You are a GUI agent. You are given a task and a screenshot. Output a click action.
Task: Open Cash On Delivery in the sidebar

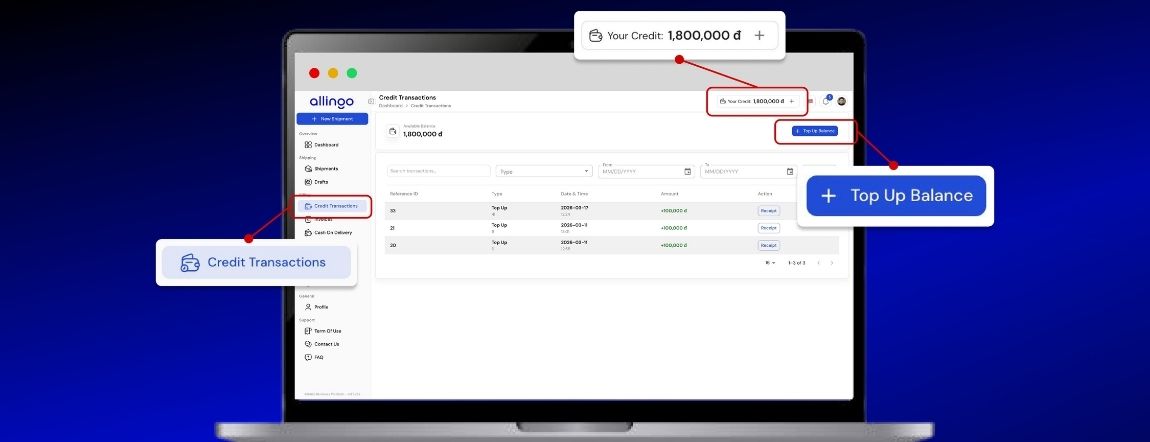(x=328, y=233)
